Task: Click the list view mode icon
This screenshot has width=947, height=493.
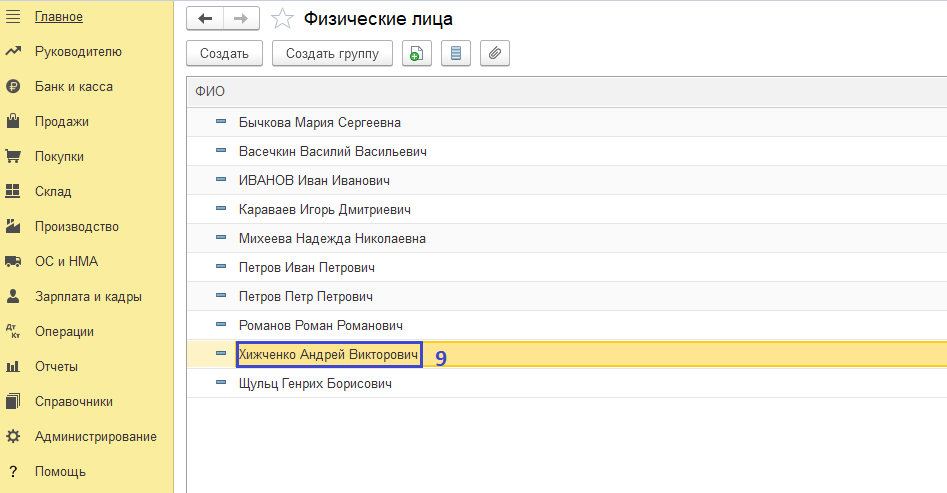Action: (x=456, y=53)
